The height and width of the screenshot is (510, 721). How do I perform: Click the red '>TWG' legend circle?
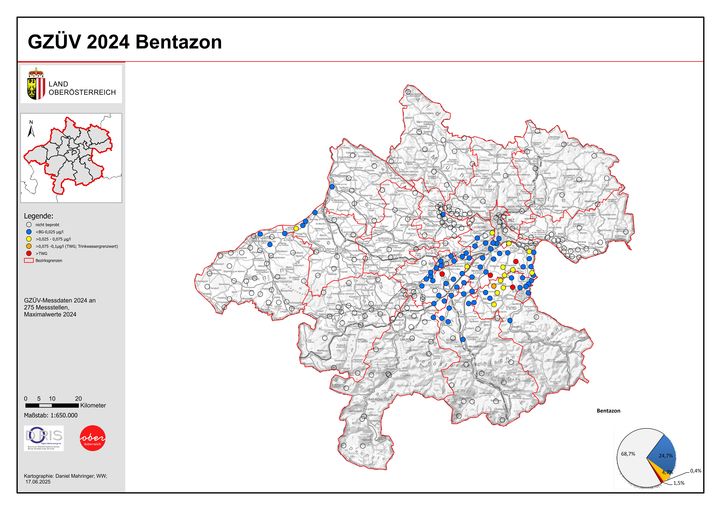[28, 255]
